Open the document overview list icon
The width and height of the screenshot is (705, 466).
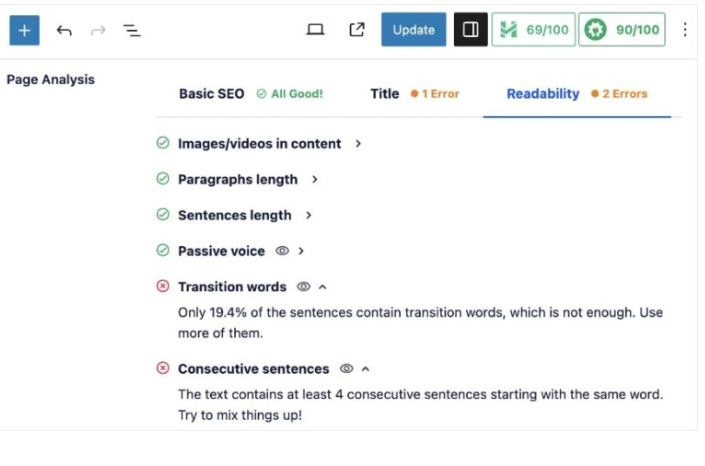pyautogui.click(x=131, y=30)
